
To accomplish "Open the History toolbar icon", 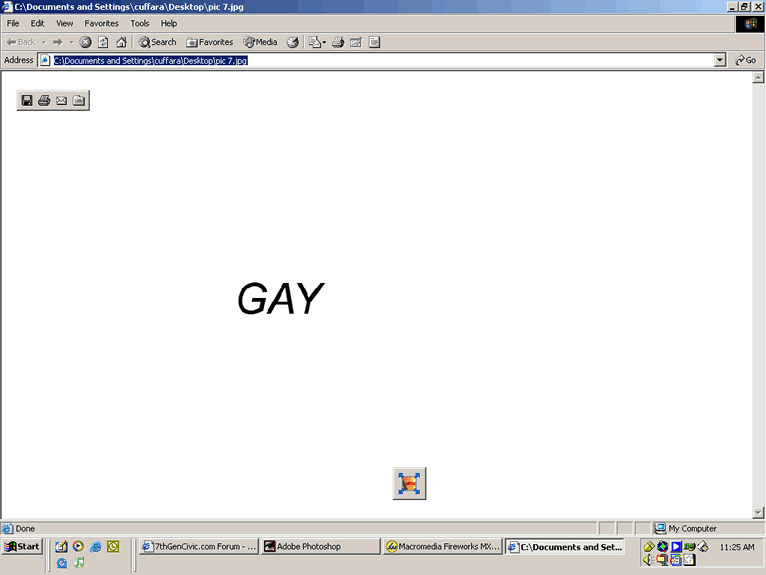I will pos(293,42).
